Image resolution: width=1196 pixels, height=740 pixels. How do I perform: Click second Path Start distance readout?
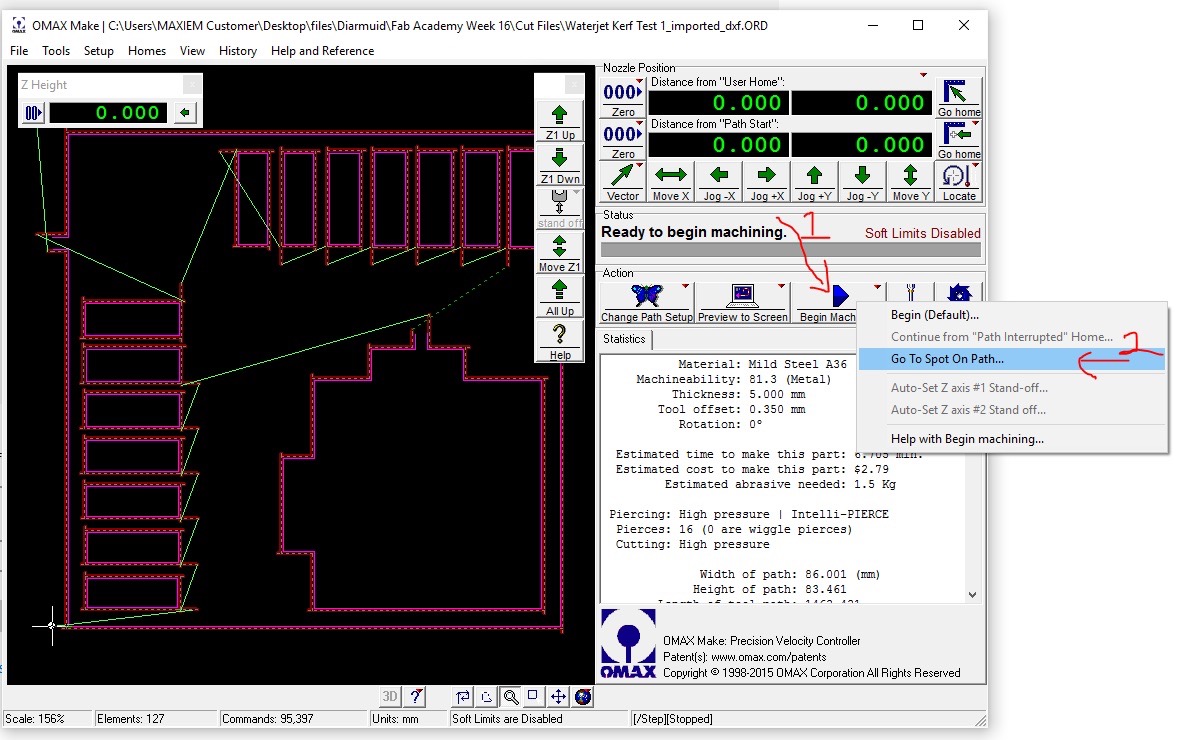click(x=860, y=144)
